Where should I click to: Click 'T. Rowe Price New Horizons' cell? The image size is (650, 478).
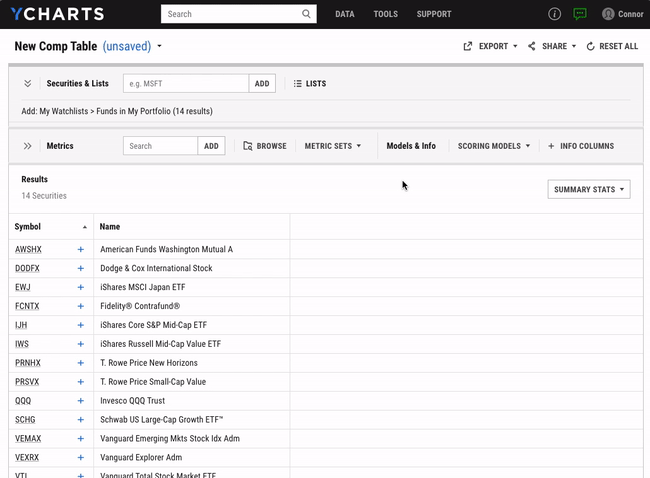click(x=149, y=363)
